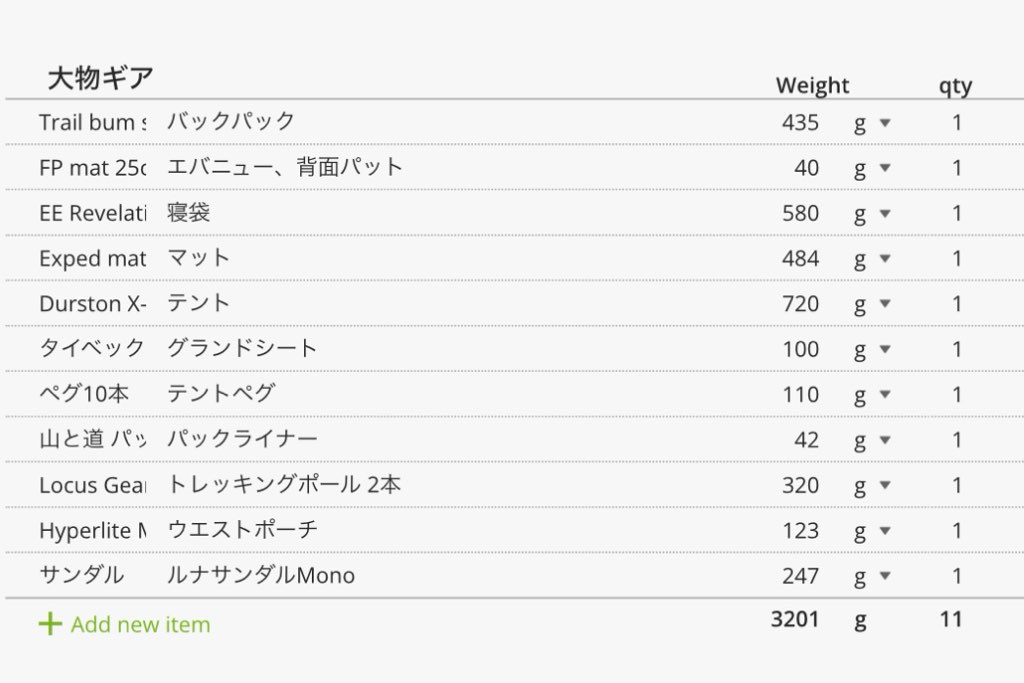Open unit dropdown for テント row
This screenshot has height=683, width=1024.
872,304
